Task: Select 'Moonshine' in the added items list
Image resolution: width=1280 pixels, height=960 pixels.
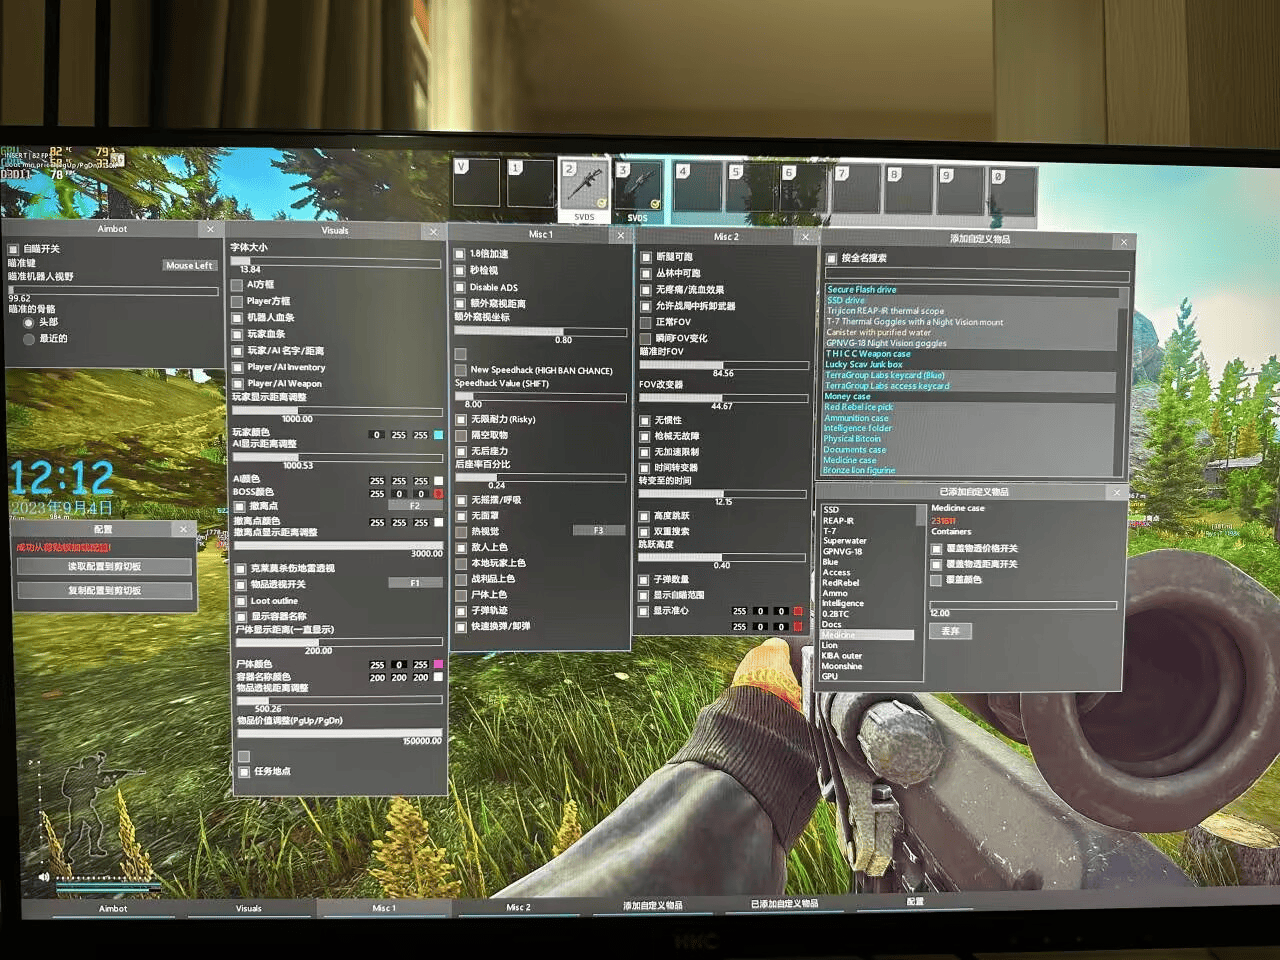Action: [x=841, y=666]
